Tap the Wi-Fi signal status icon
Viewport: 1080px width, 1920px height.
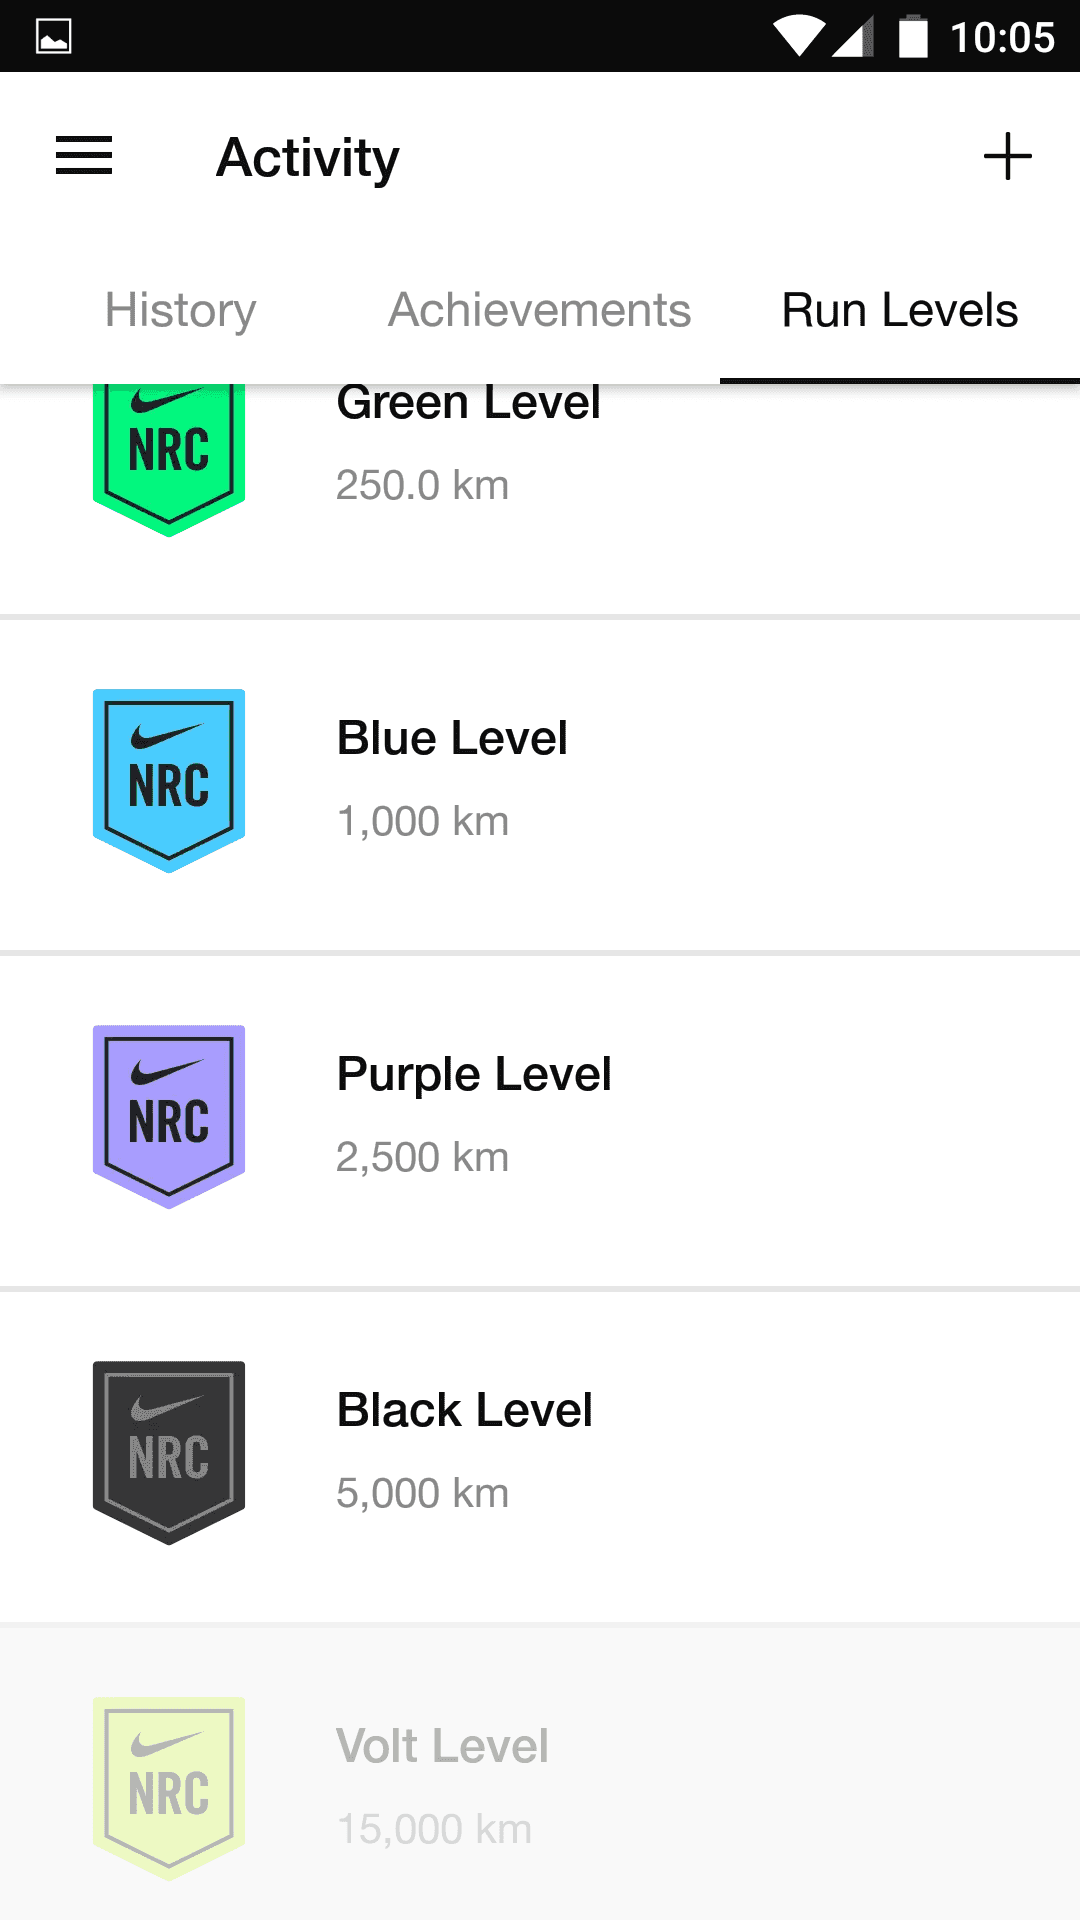pyautogui.click(x=799, y=36)
